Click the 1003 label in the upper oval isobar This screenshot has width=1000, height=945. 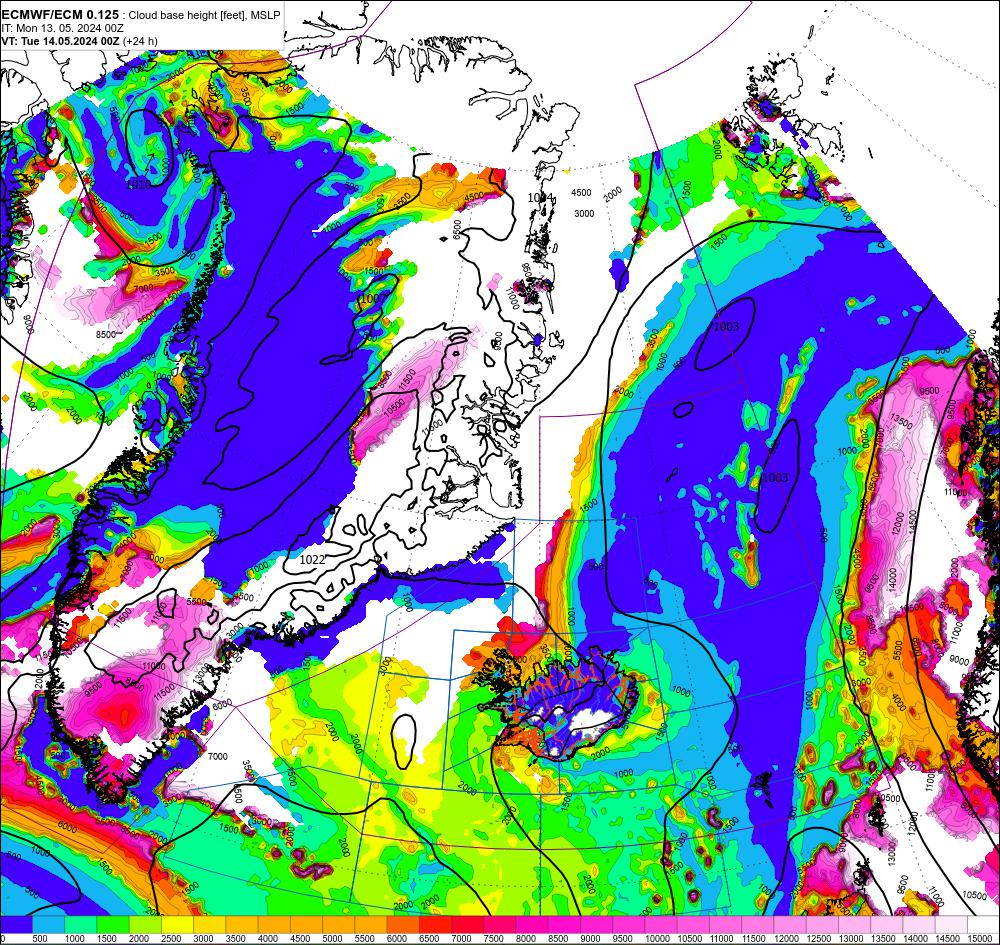[x=726, y=326]
